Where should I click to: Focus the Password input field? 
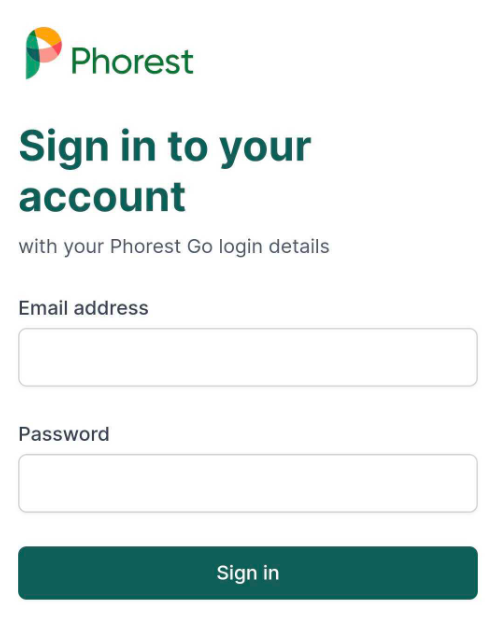[247, 483]
